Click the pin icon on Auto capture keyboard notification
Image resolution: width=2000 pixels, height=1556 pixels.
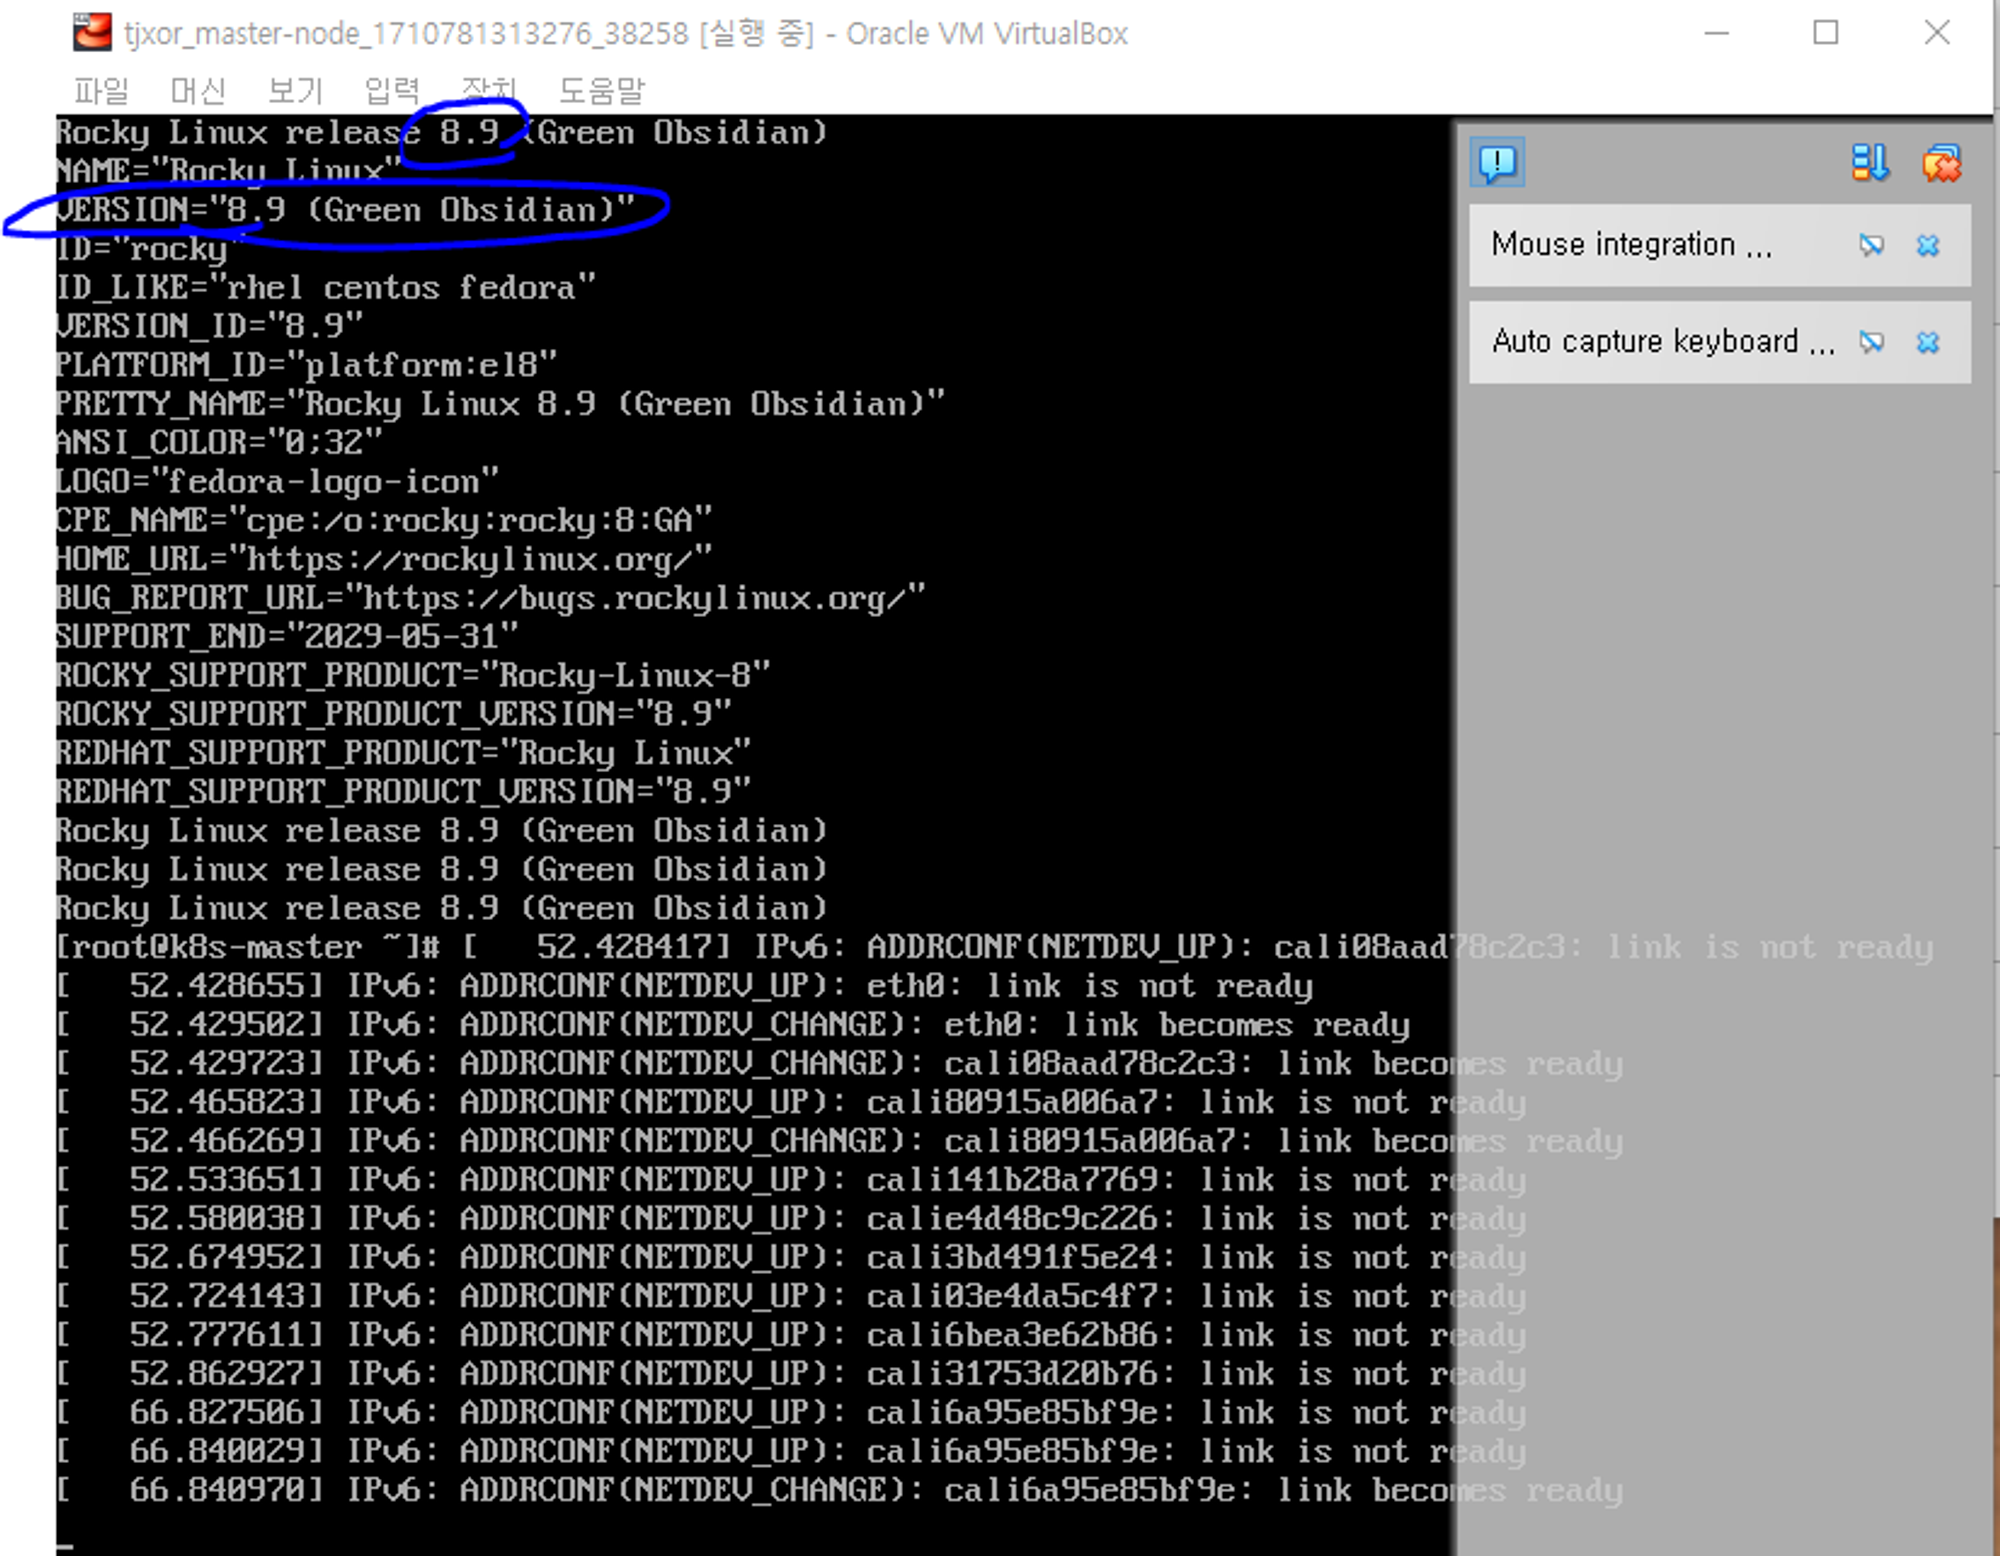[x=1871, y=342]
